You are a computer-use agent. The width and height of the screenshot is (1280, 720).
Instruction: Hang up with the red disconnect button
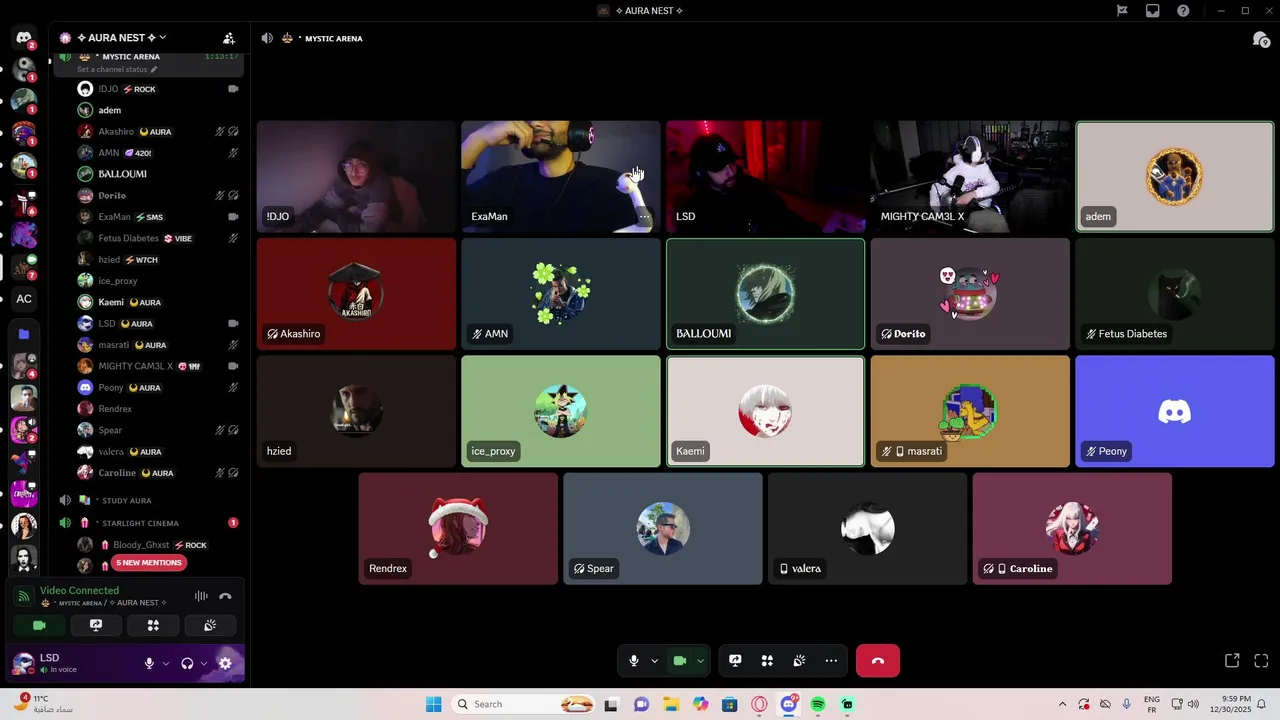coord(878,661)
